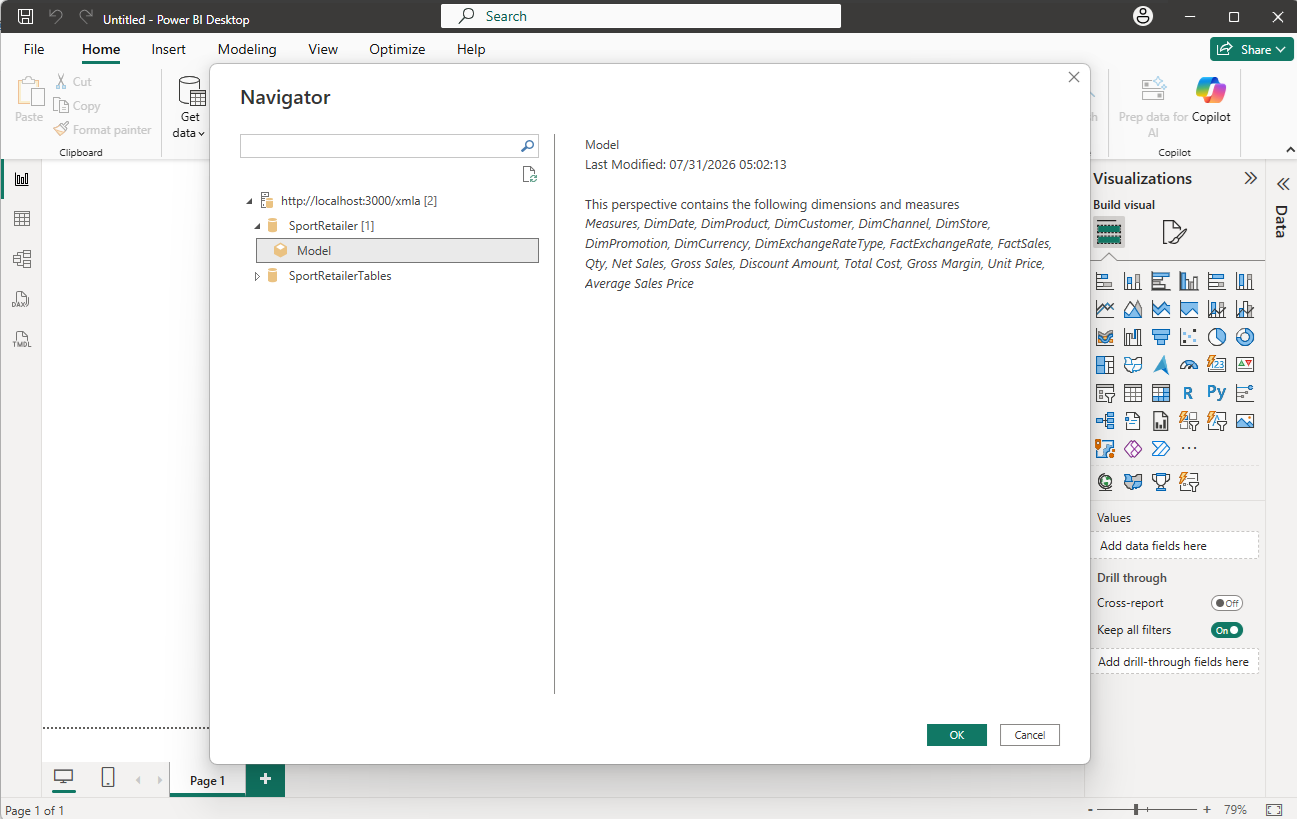Open the Optimize ribbon tab

[397, 49]
